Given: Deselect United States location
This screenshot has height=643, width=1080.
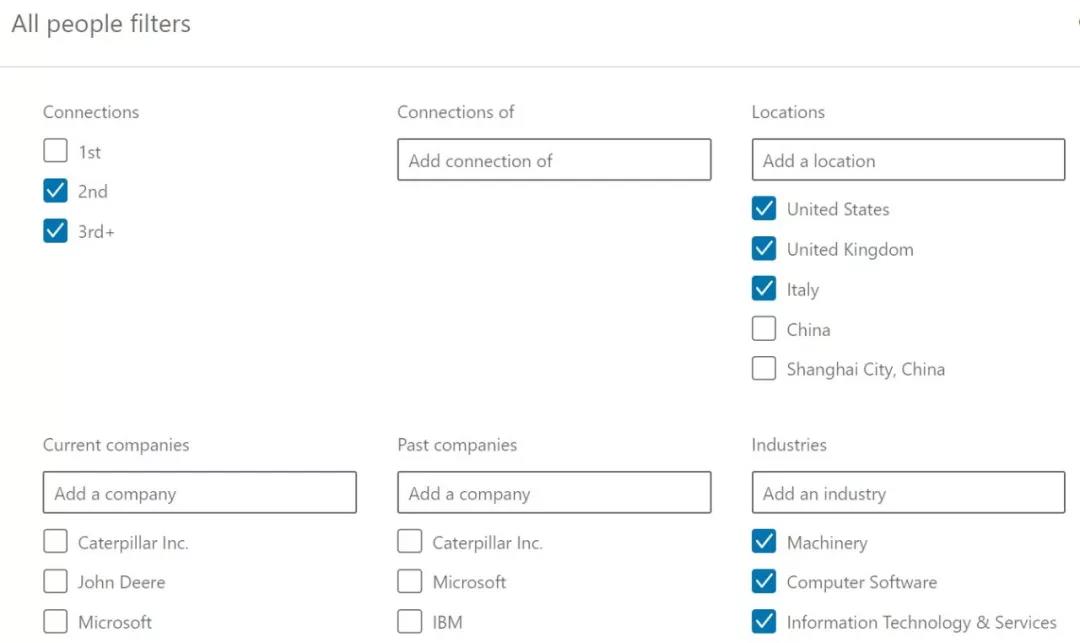Looking at the screenshot, I should [x=764, y=209].
